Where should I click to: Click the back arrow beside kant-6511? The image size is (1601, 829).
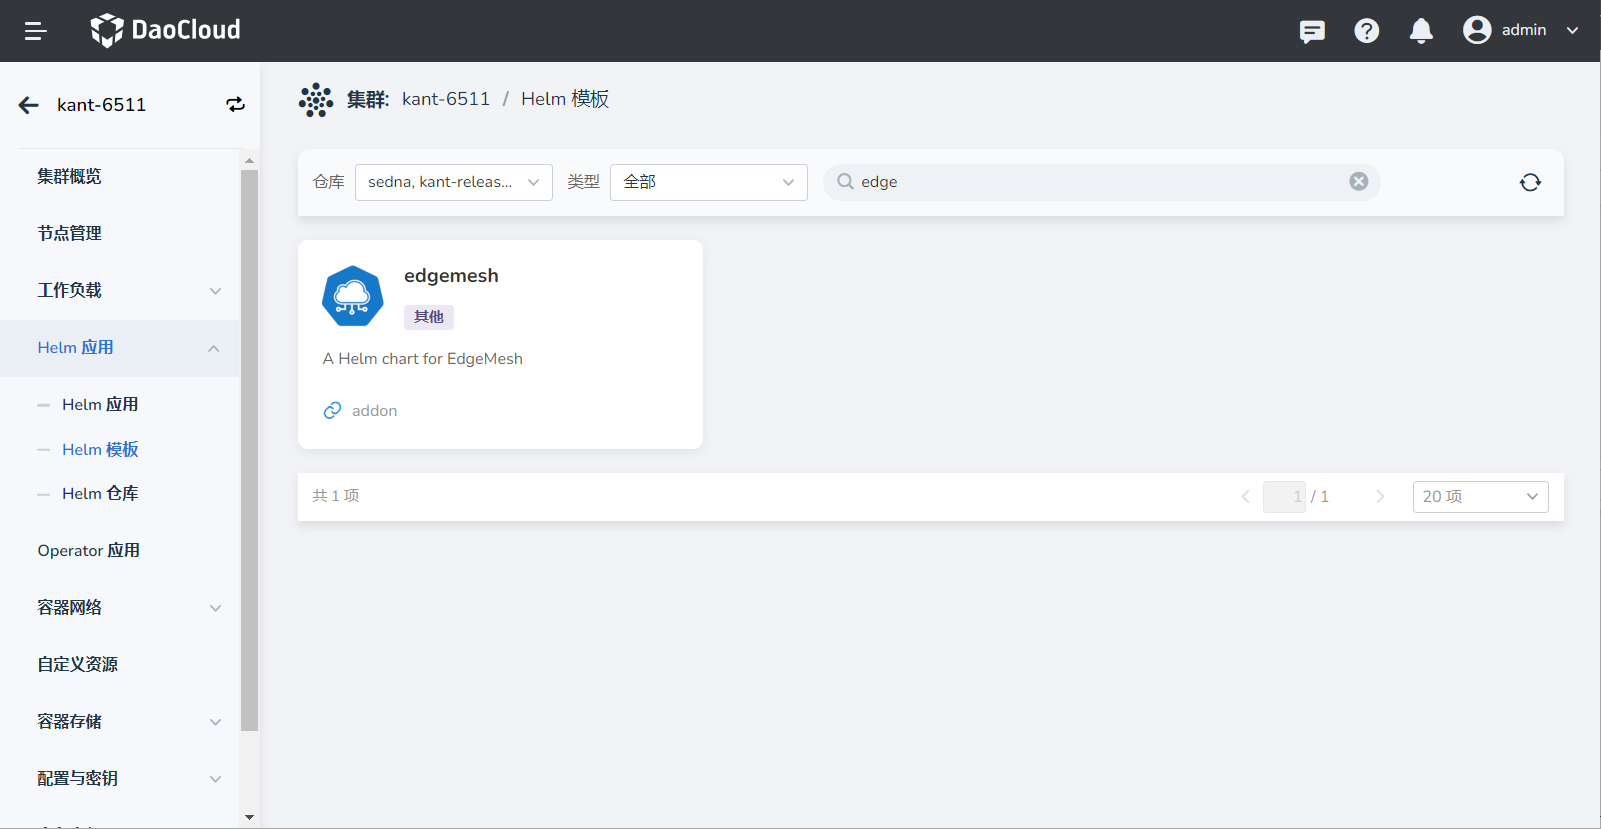29,105
